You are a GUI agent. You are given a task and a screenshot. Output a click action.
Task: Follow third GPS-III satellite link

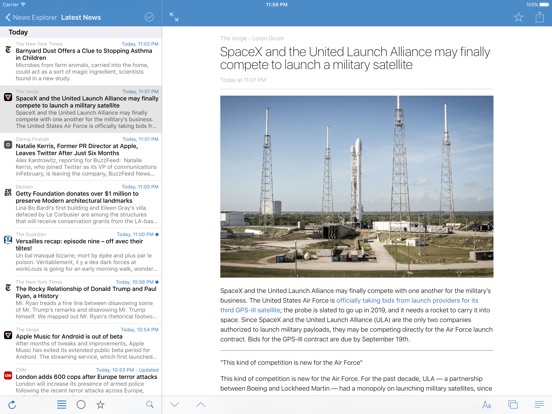250,310
